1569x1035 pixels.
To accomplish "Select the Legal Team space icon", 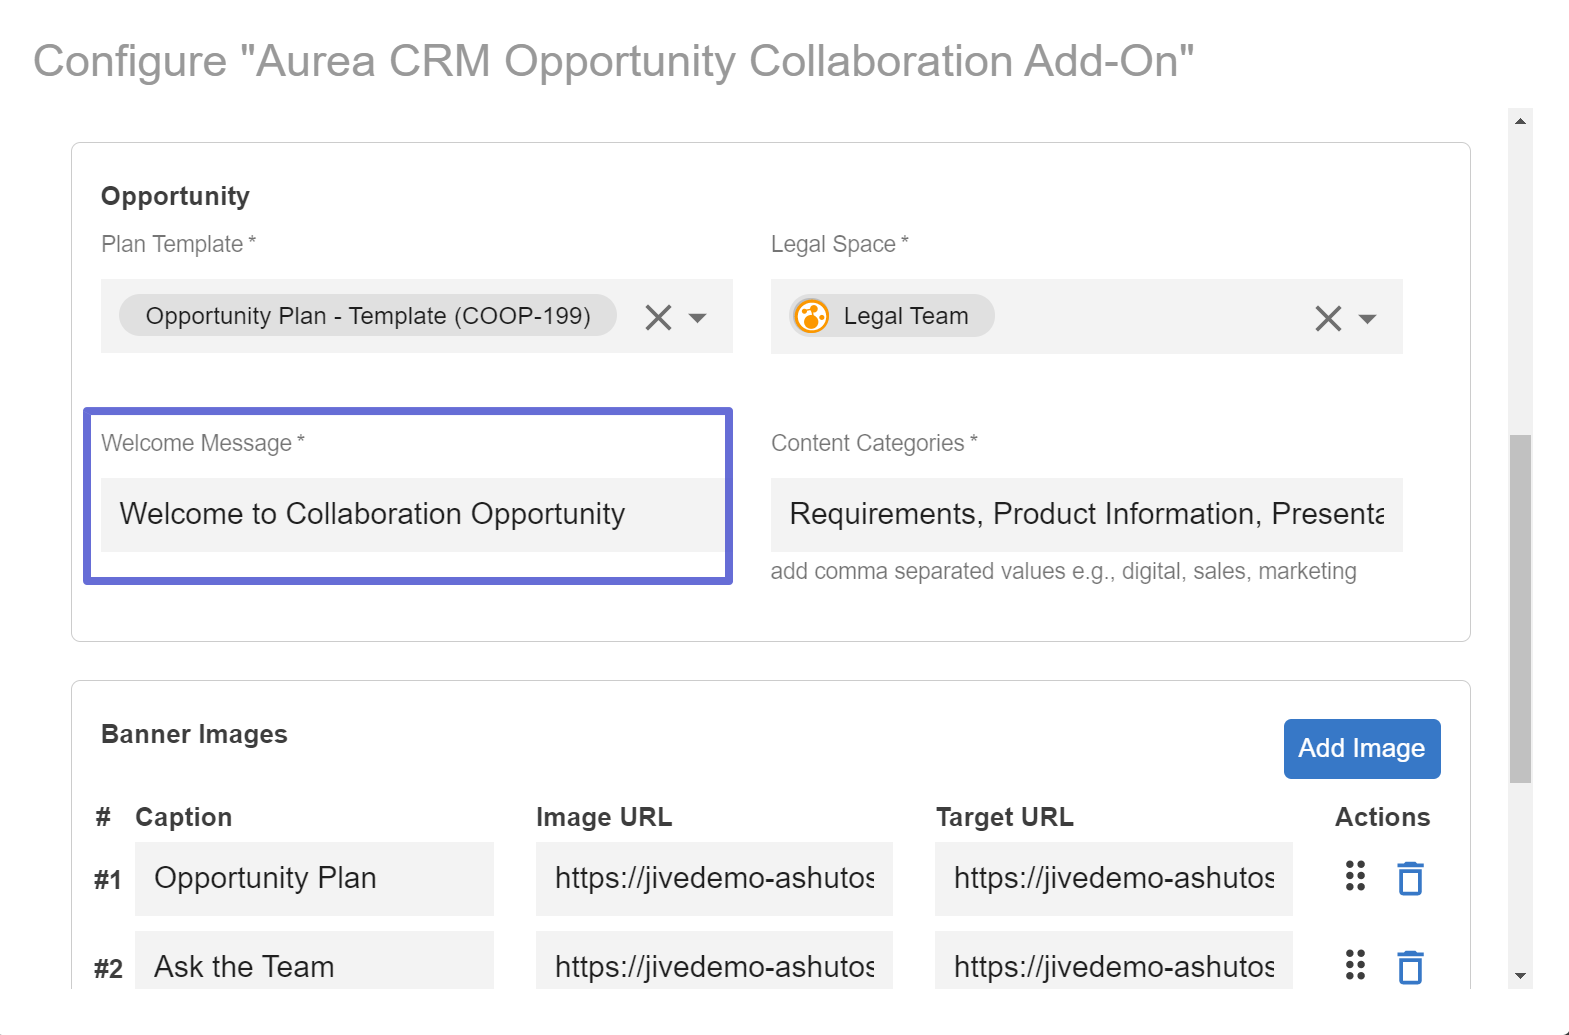I will click(811, 316).
